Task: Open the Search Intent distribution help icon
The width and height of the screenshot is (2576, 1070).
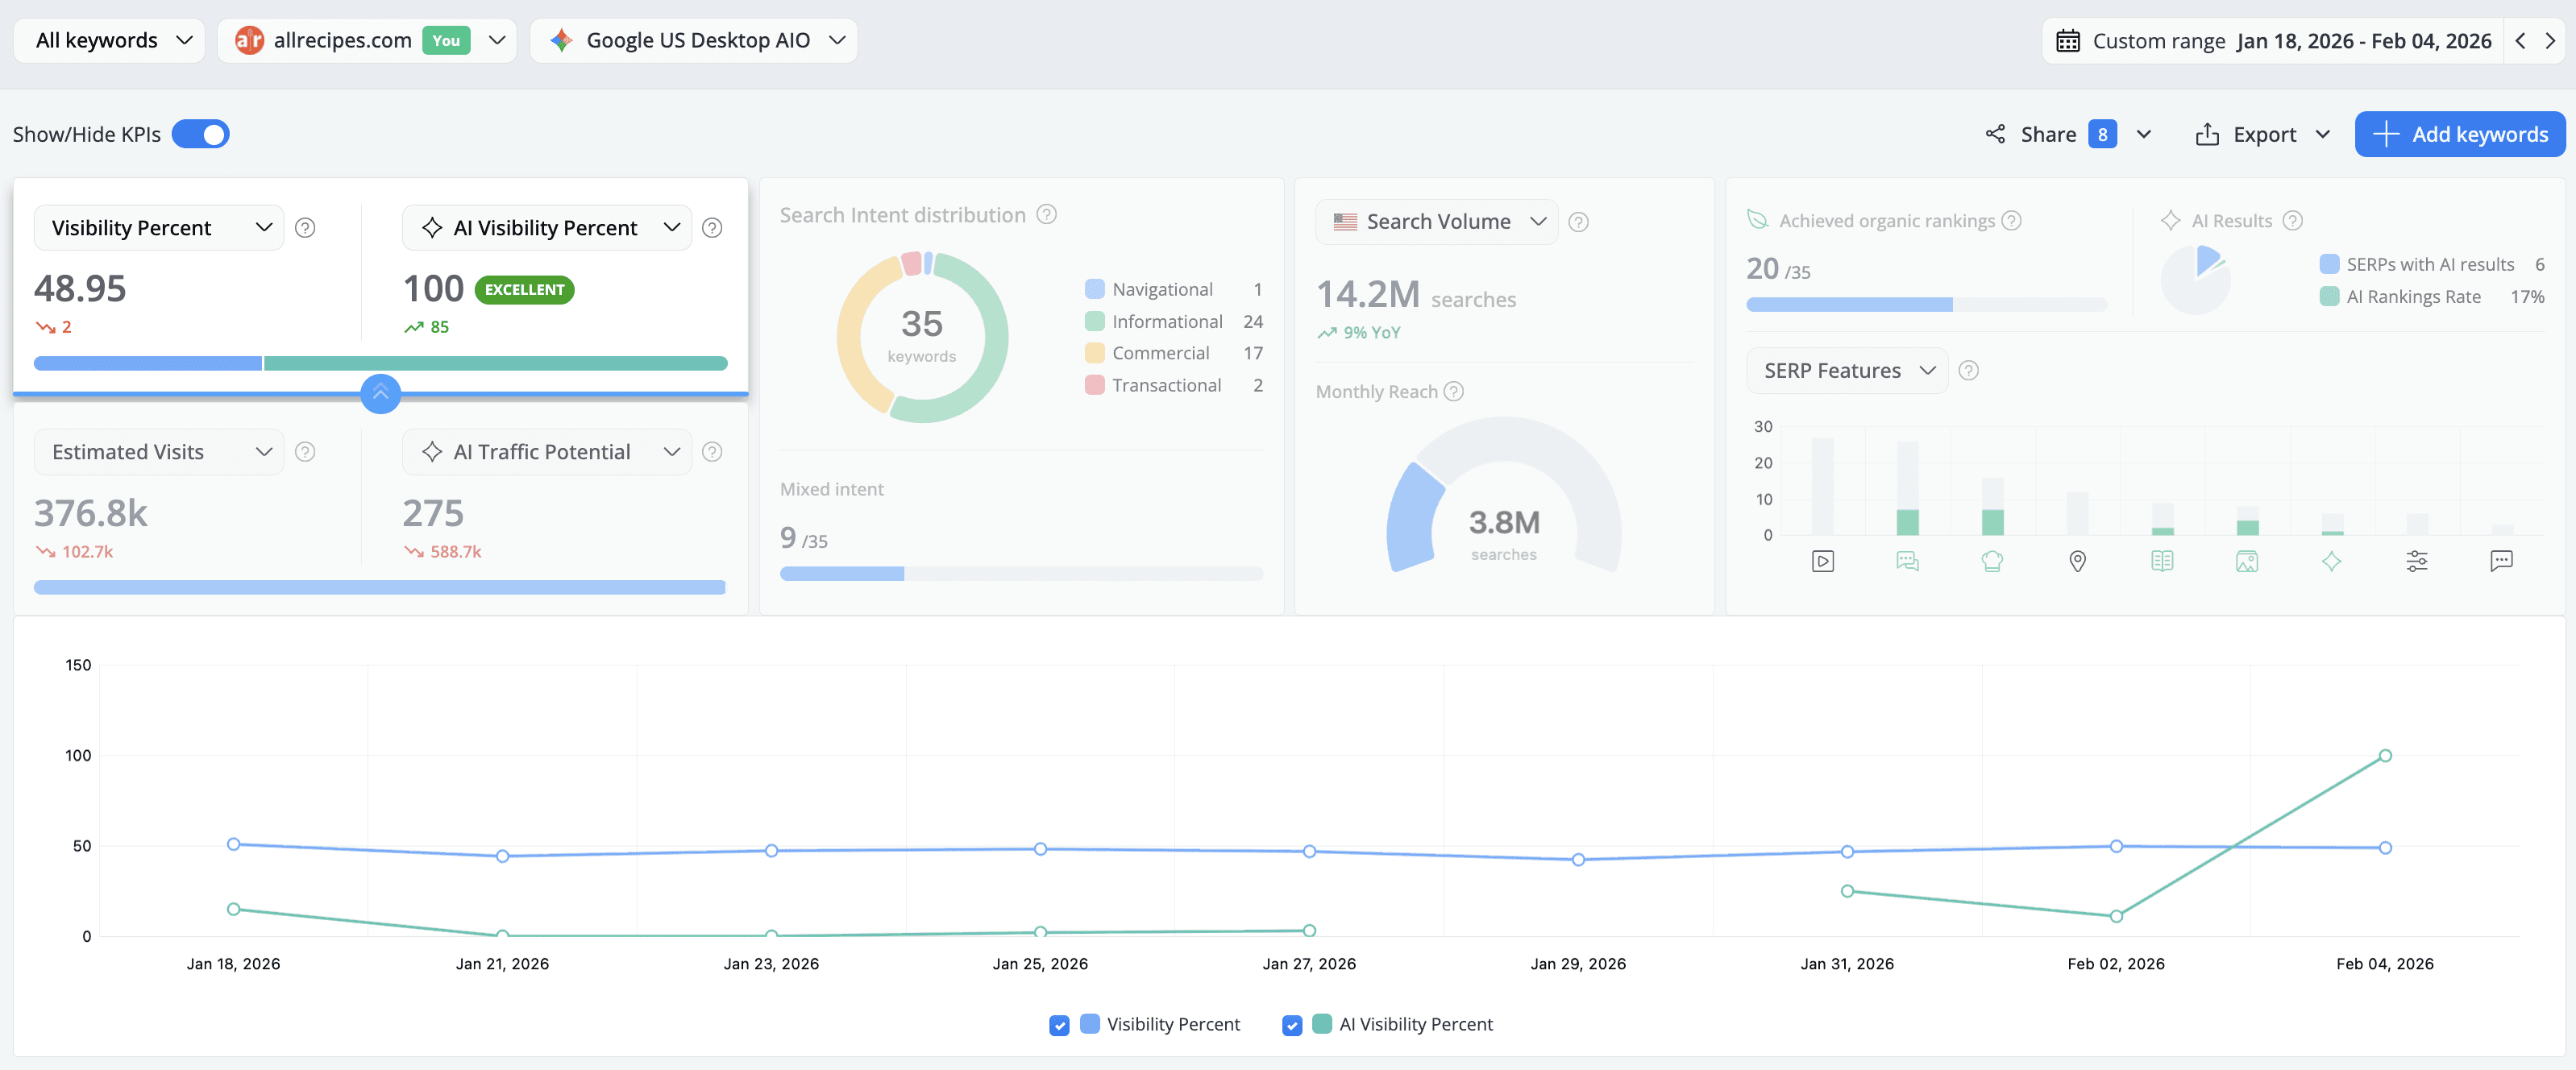Action: point(1046,214)
